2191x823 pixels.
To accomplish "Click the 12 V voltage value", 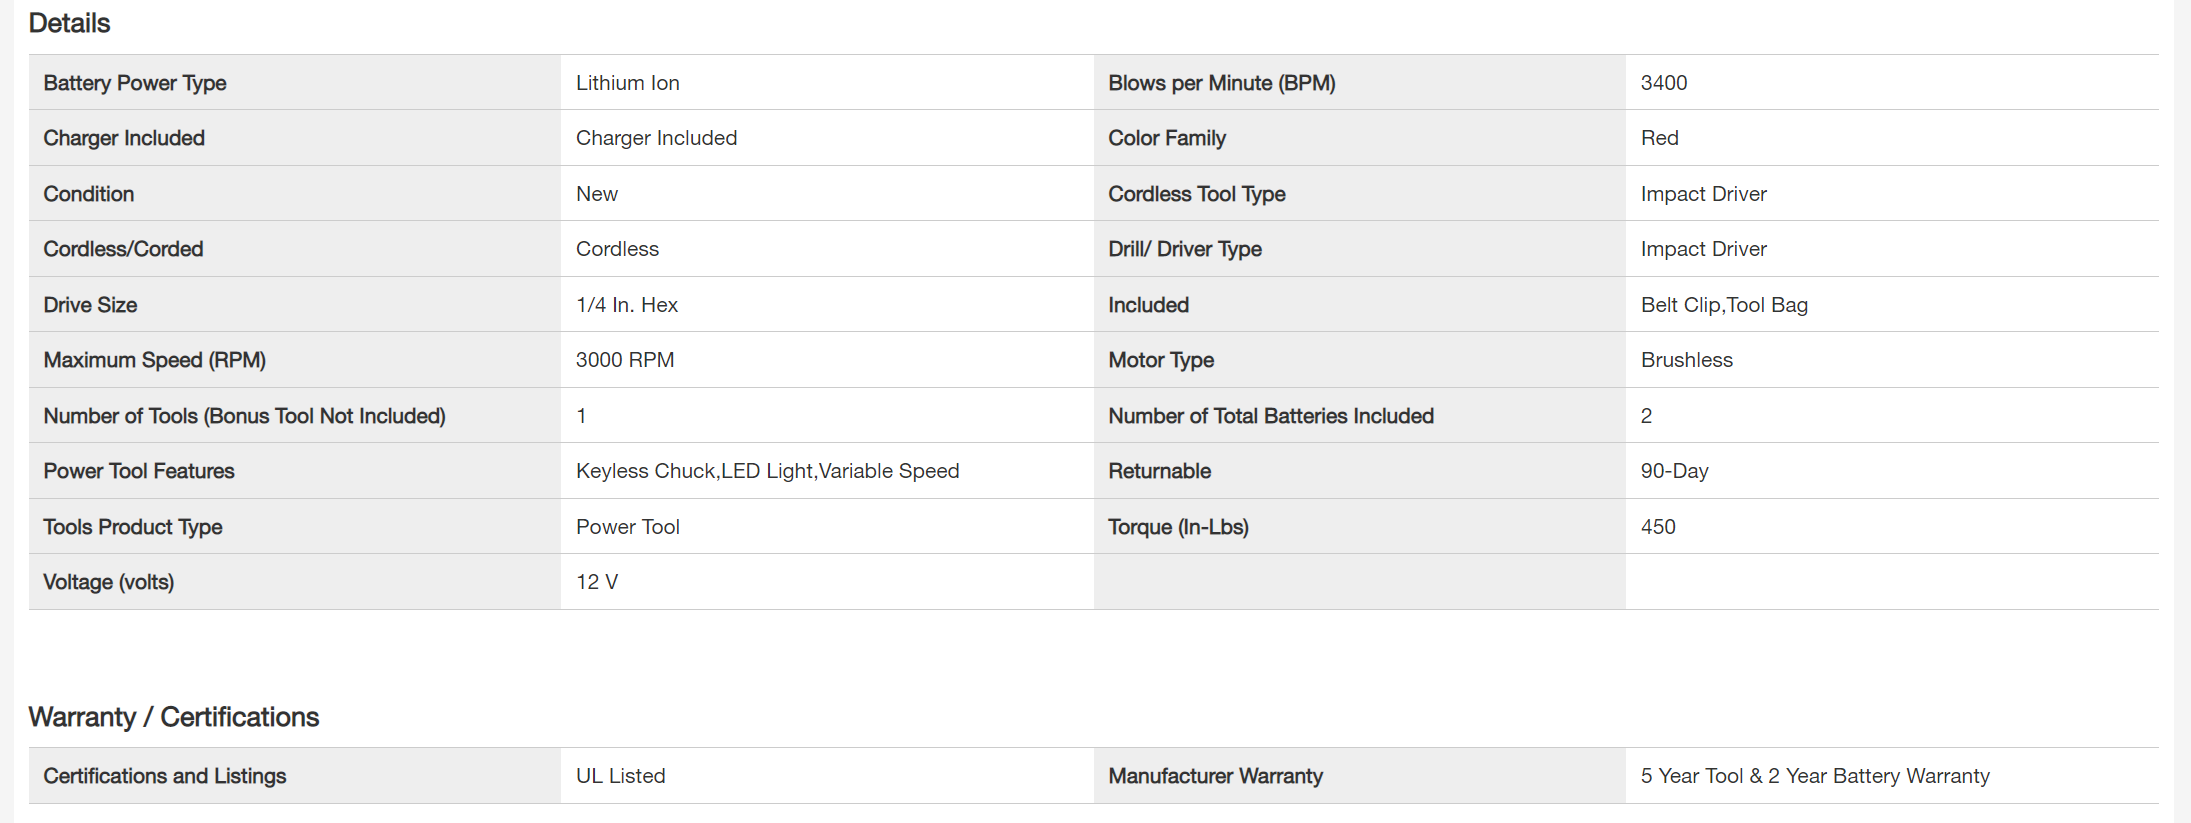I will [x=596, y=582].
